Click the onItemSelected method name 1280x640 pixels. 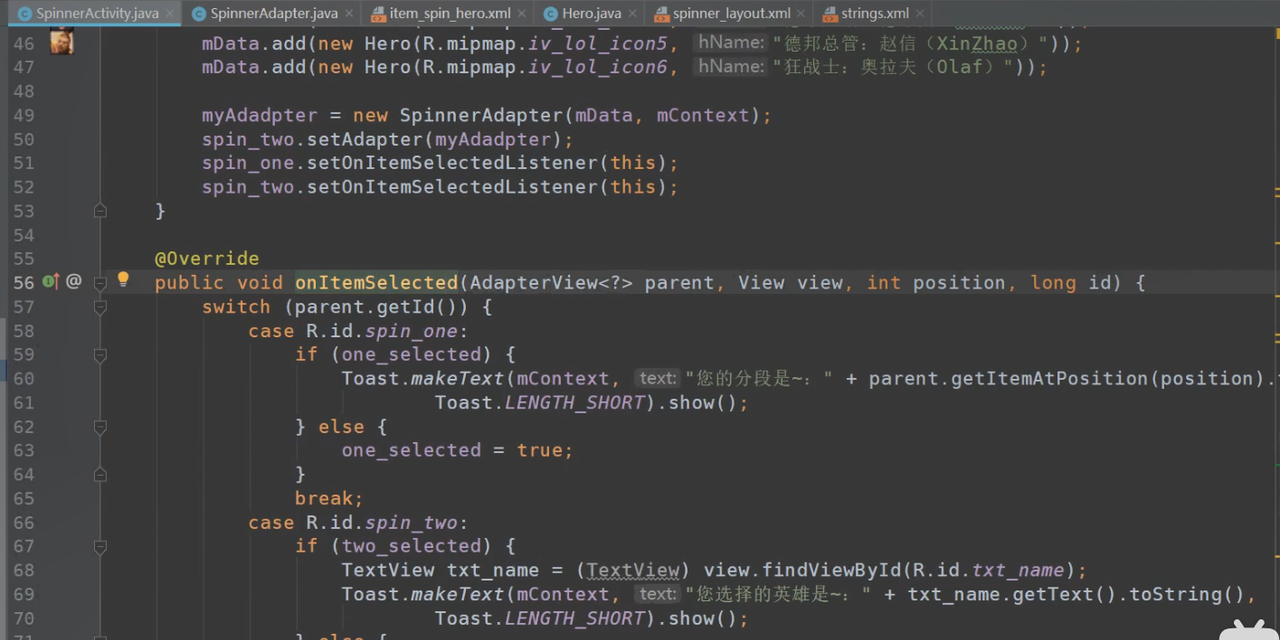pos(376,283)
